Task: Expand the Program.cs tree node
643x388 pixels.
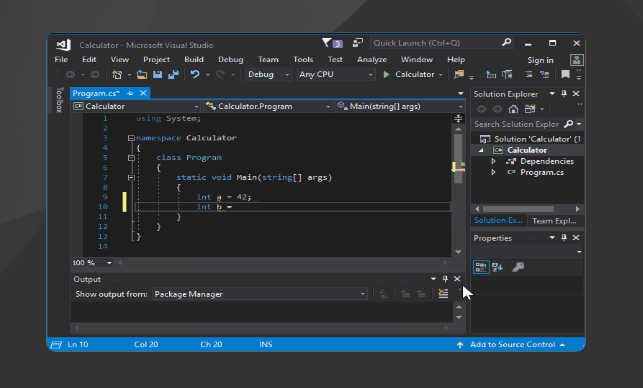Action: 493,172
